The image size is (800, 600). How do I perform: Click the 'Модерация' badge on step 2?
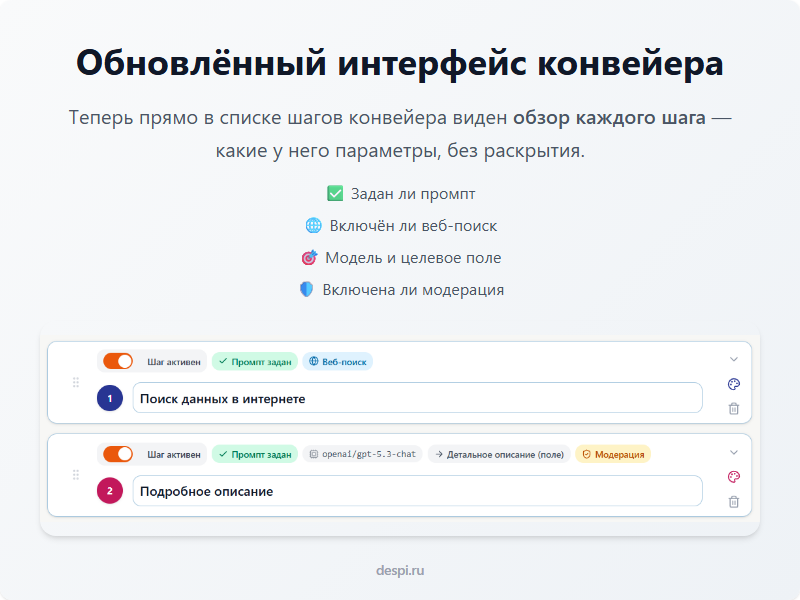613,454
